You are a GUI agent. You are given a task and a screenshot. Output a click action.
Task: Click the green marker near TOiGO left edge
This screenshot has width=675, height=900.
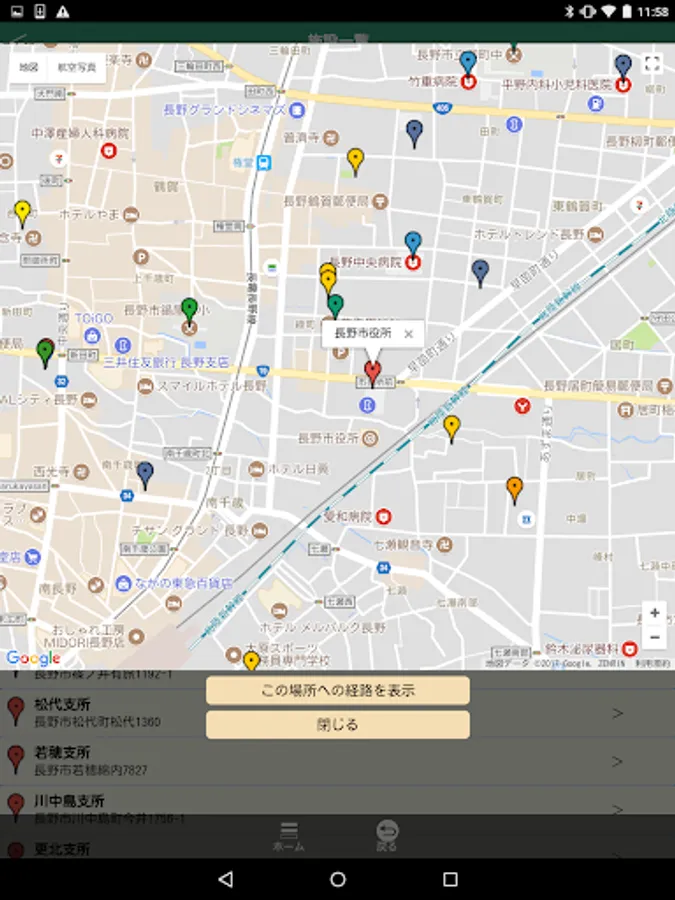[x=45, y=353]
